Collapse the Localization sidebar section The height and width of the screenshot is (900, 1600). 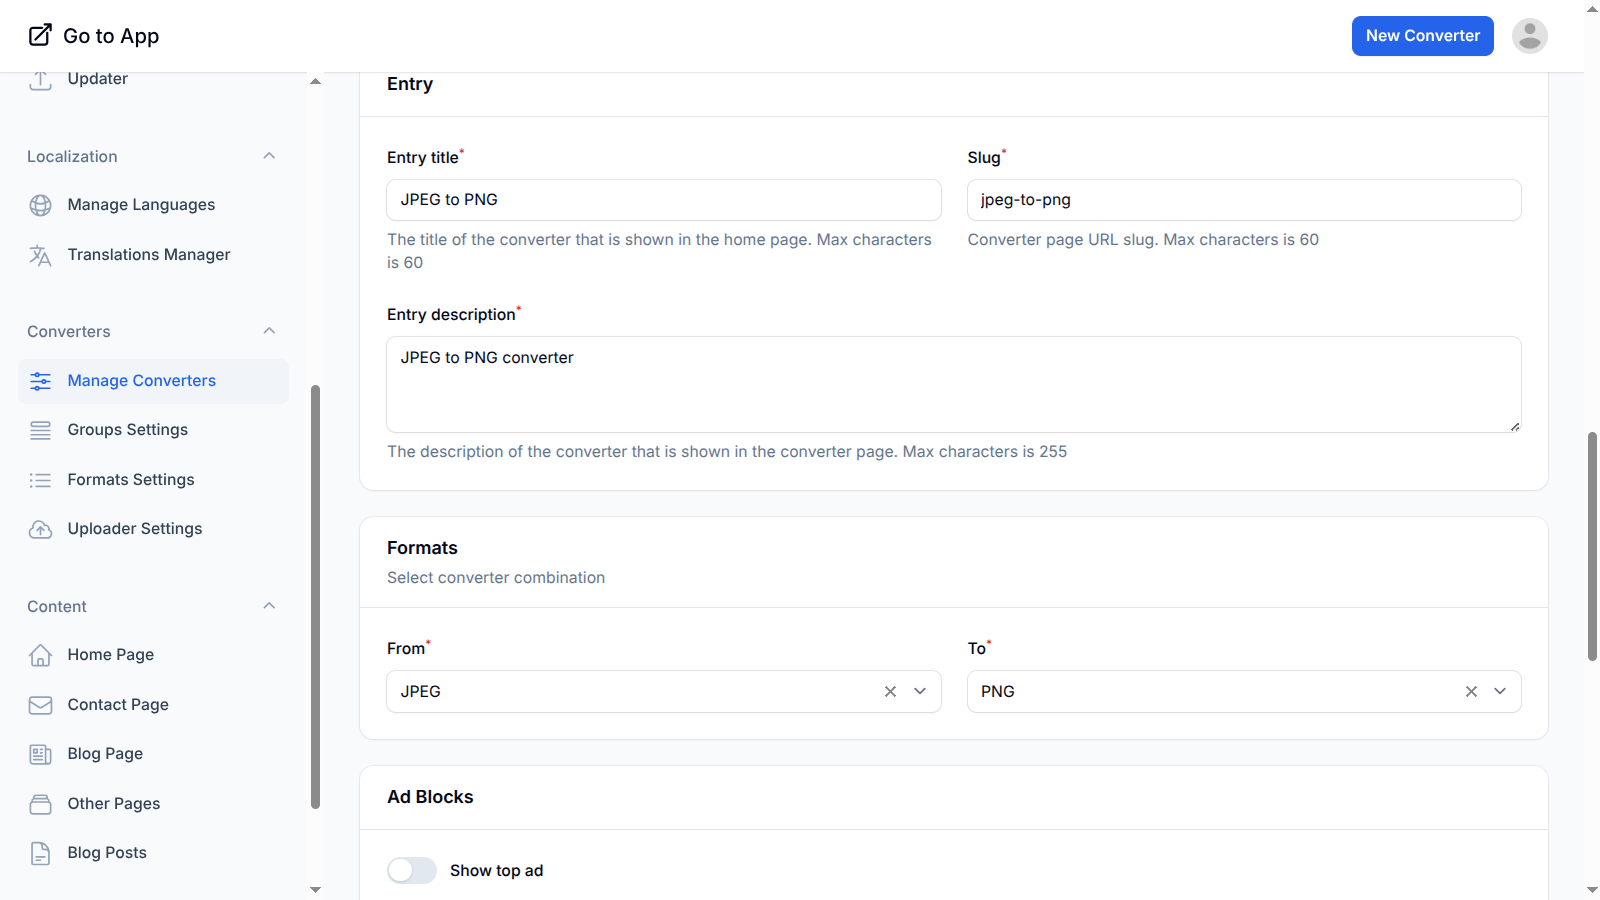pos(269,156)
